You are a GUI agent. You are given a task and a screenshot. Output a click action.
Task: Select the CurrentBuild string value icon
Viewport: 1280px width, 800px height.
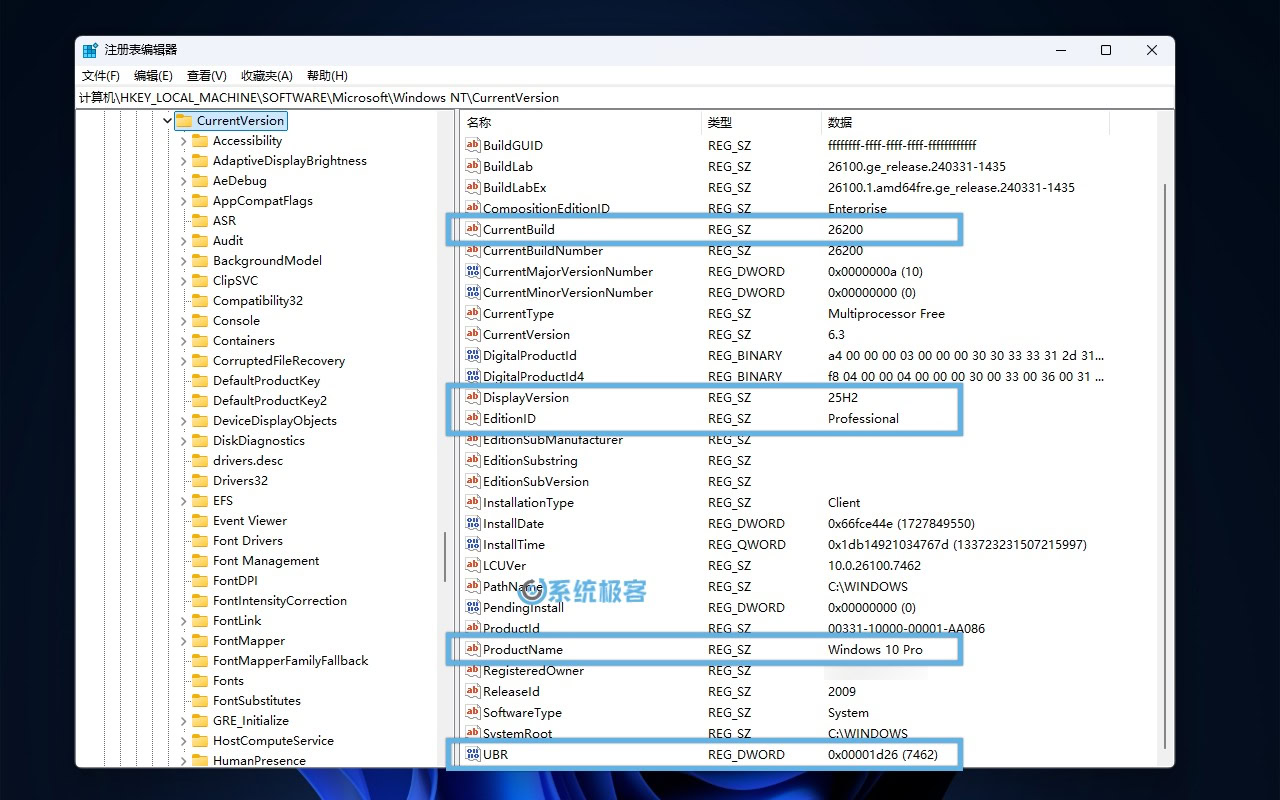474,229
